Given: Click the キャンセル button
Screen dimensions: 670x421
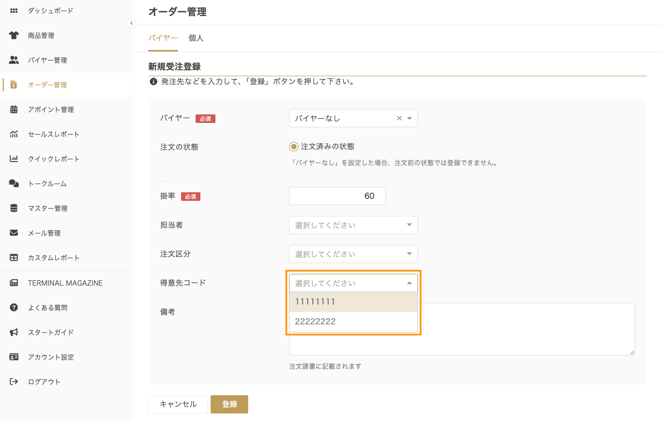Looking at the screenshot, I should [x=178, y=404].
